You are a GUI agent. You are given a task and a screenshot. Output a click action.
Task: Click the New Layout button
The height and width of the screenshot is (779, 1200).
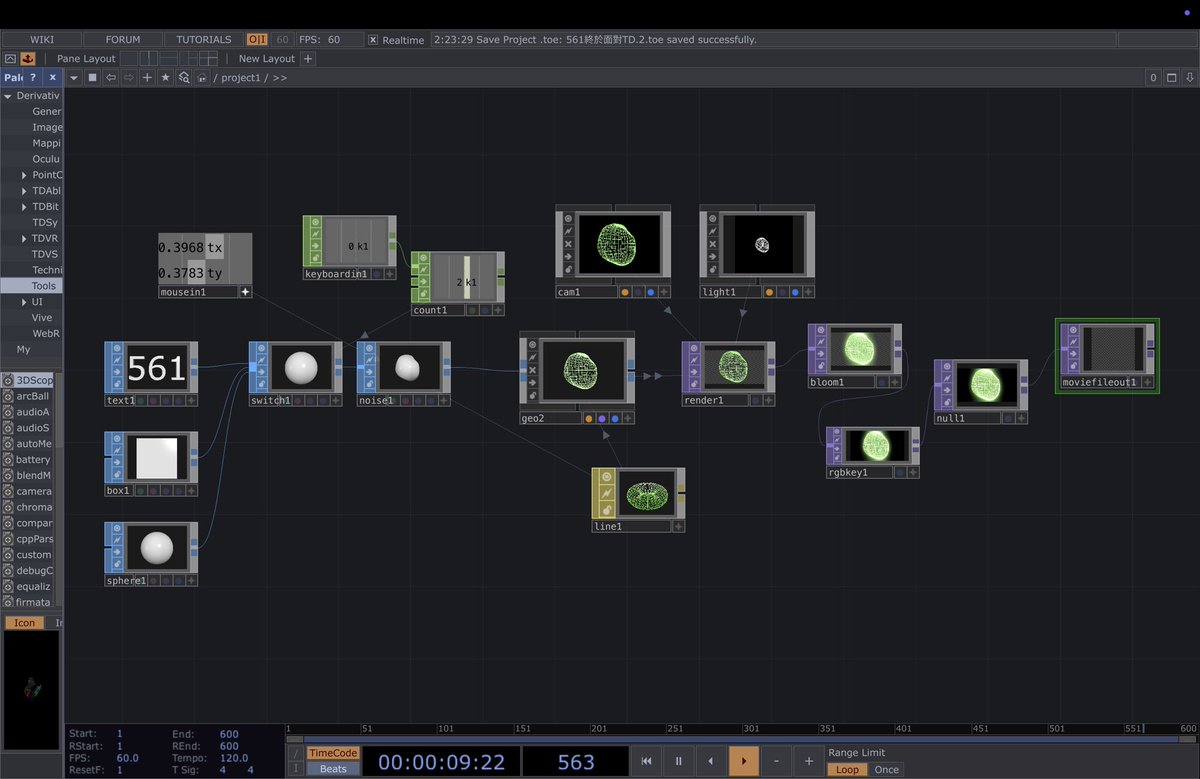267,58
